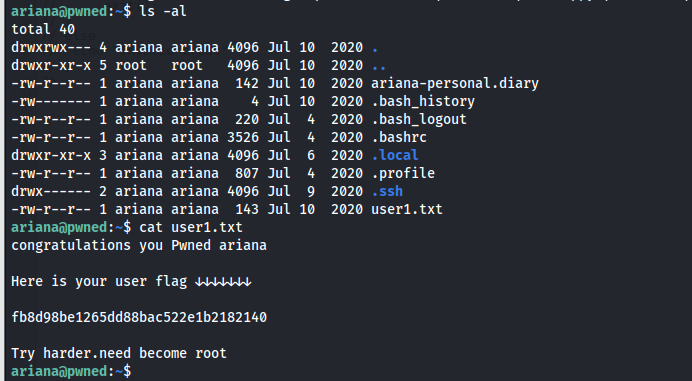Click the 'Try harder.need become root' line
The image size is (692, 381).
[119, 353]
